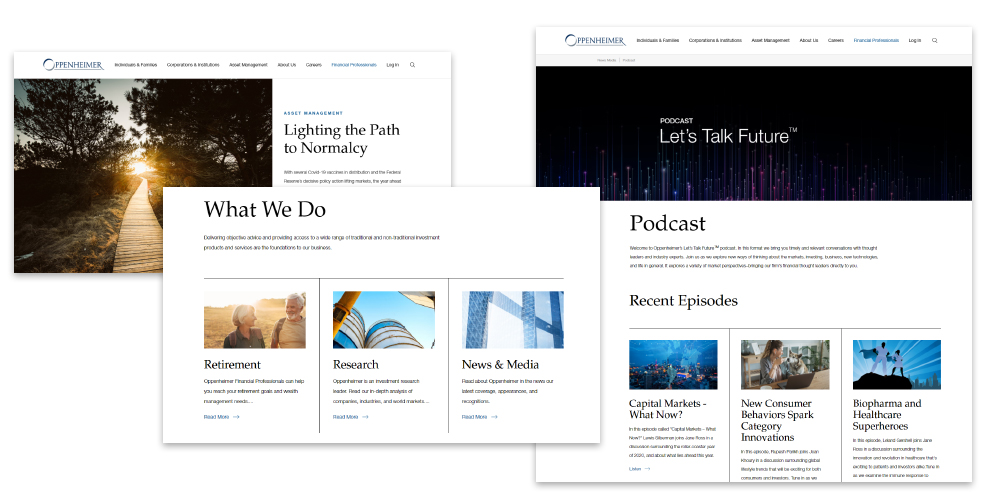
Task: Go to Careers on the Podcast page
Action: [x=836, y=41]
